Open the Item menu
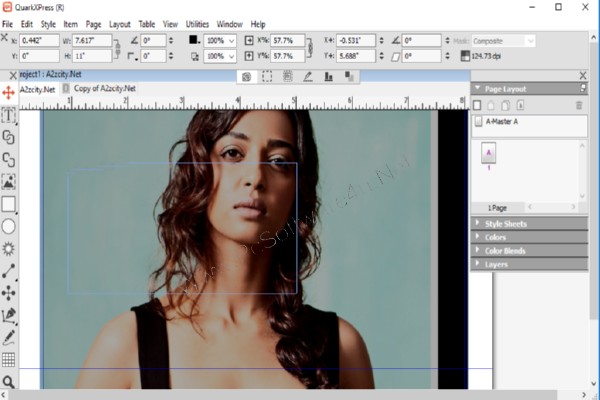Screen dimensions: 600x400 click(x=70, y=24)
